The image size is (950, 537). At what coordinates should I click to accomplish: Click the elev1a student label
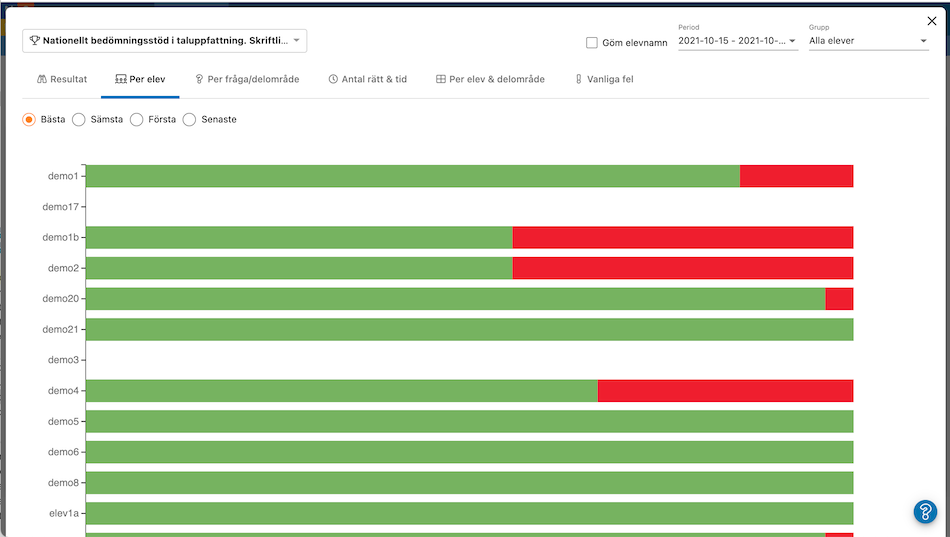point(64,513)
